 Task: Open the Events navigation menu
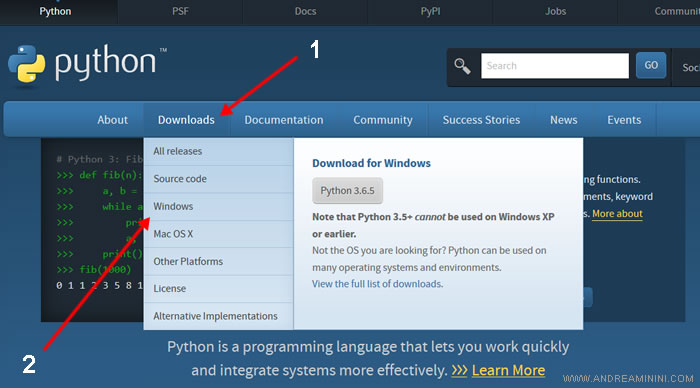coord(624,120)
